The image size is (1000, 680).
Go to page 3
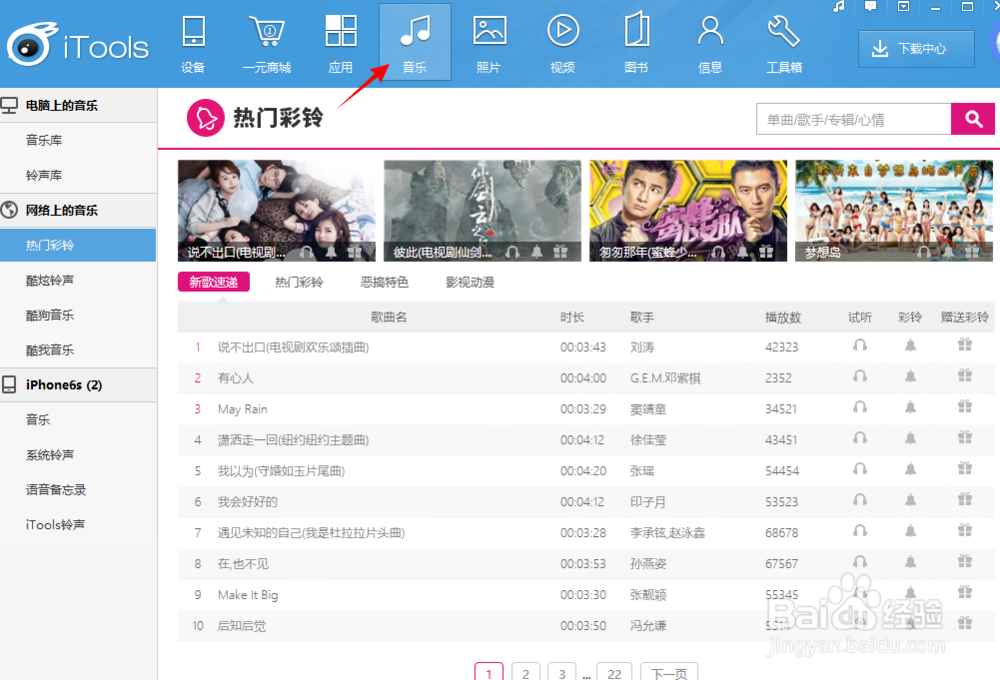click(x=562, y=672)
